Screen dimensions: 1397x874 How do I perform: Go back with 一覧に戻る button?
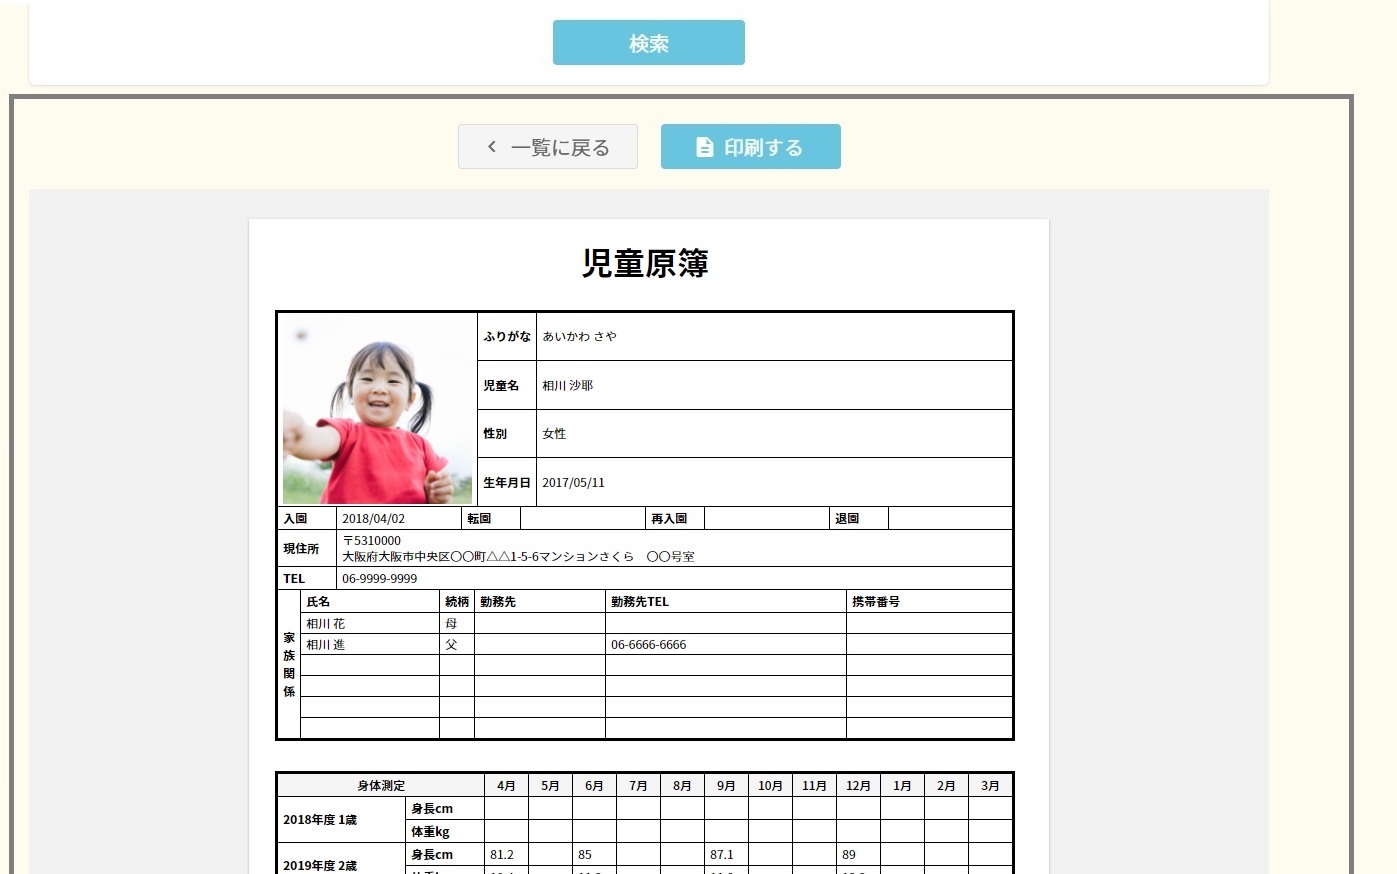point(548,147)
